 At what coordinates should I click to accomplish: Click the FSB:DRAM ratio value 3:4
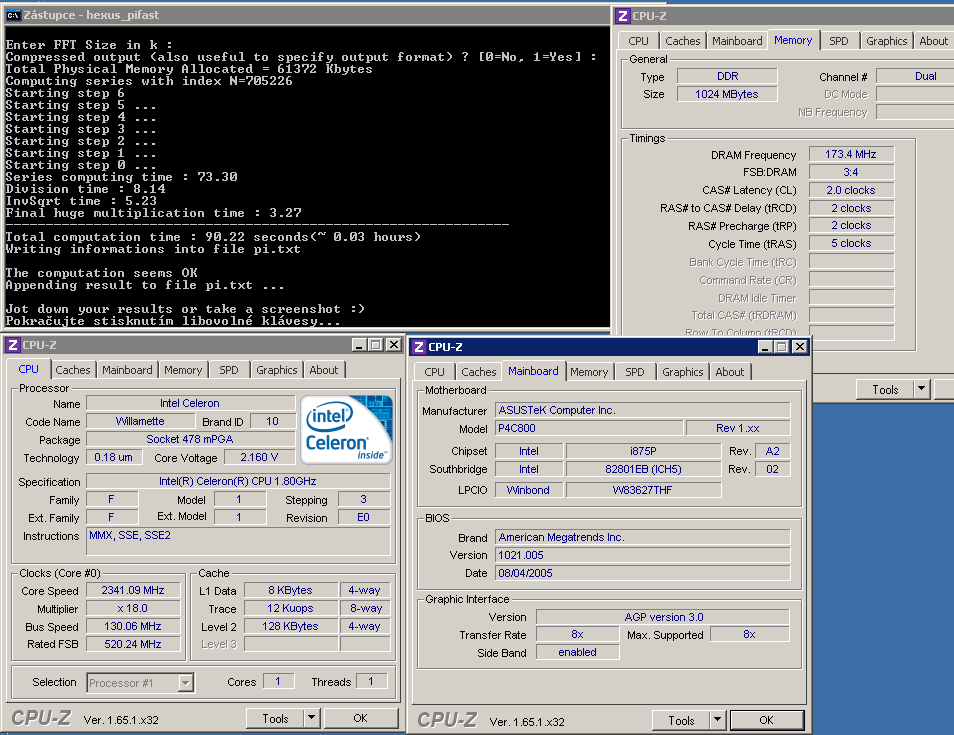tap(851, 172)
